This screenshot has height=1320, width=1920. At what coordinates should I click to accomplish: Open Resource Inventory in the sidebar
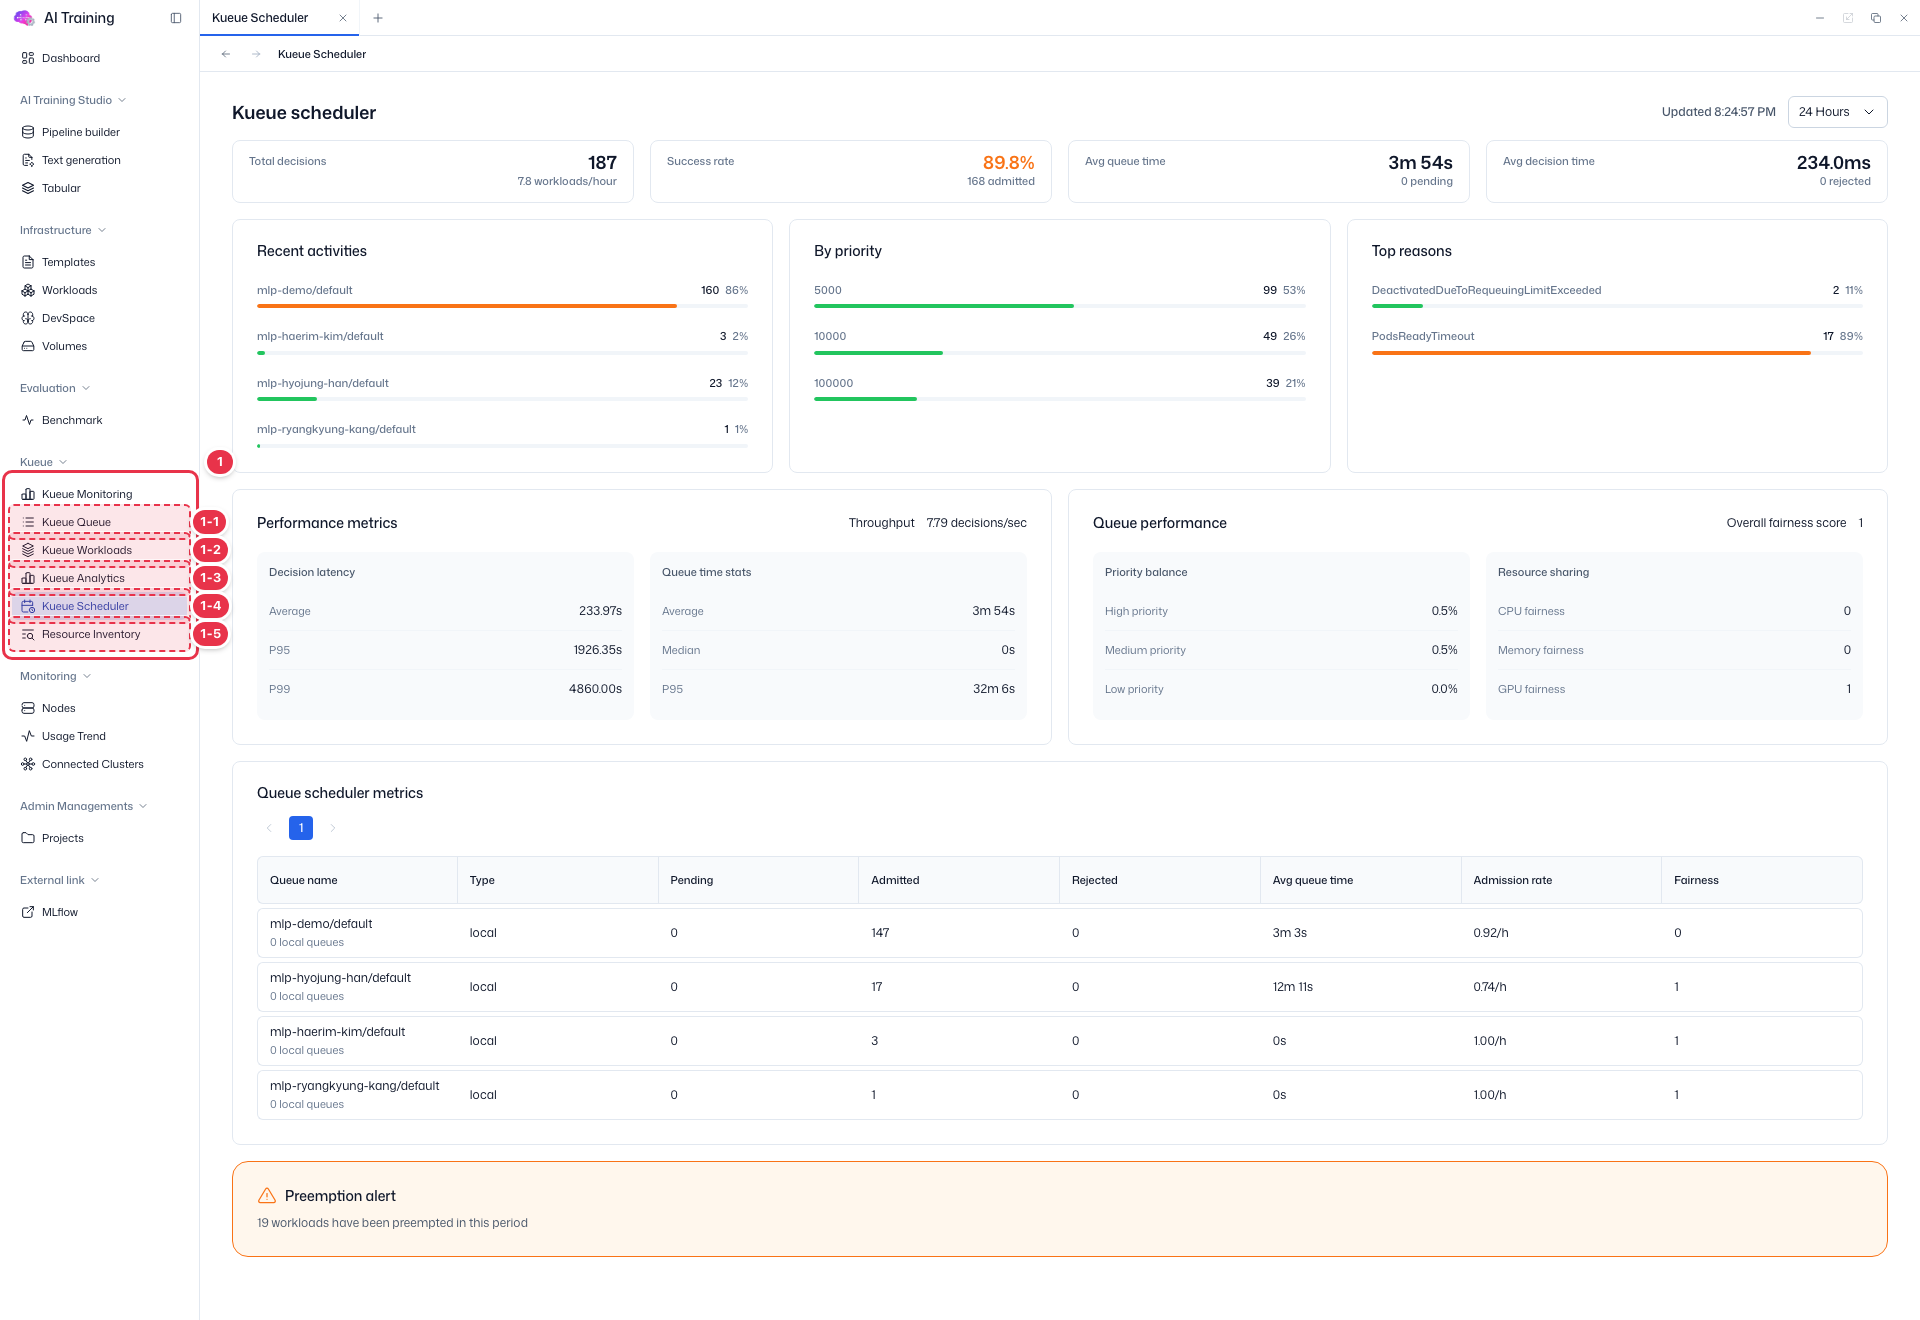(100, 634)
